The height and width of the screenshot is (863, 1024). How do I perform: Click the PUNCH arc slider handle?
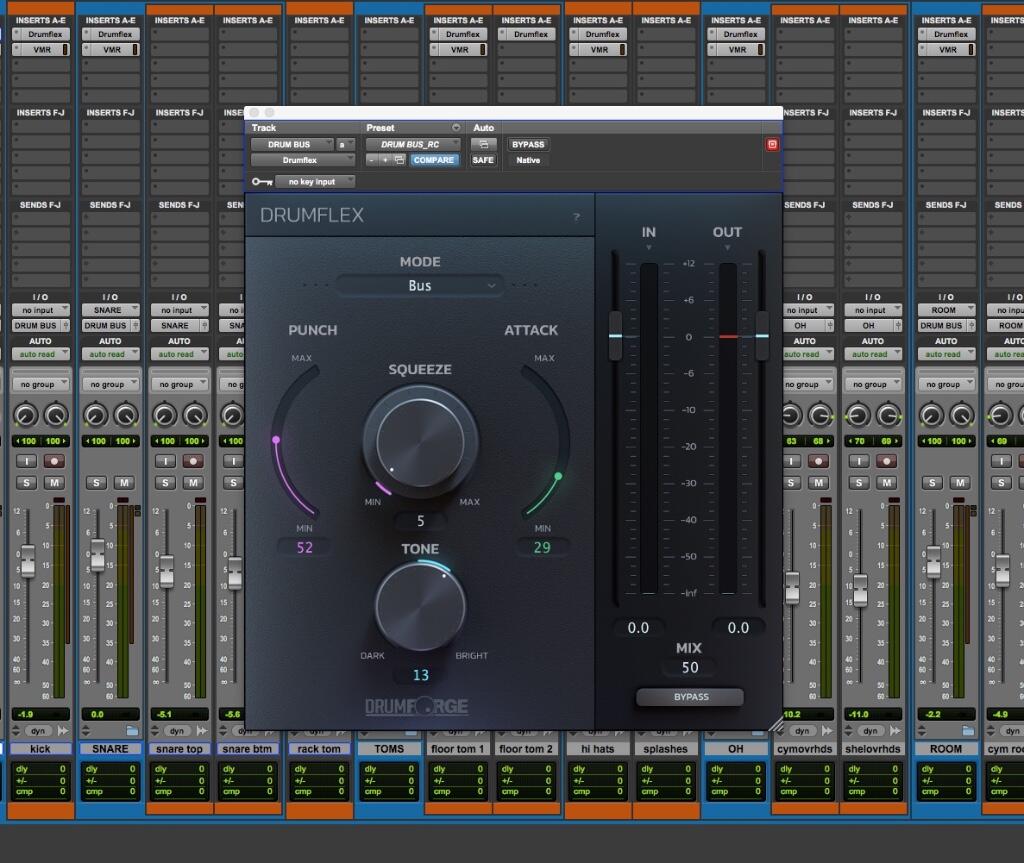(x=276, y=440)
